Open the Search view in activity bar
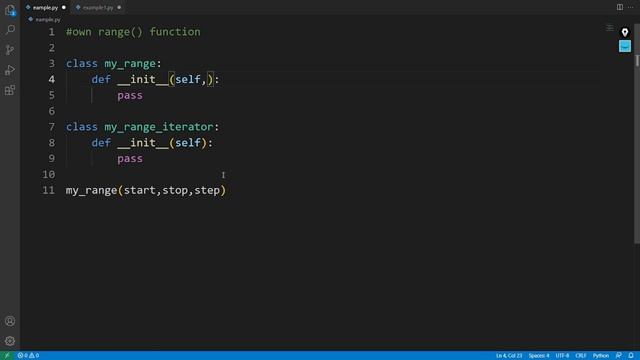Screen dimensions: 640x360 (x=10, y=30)
